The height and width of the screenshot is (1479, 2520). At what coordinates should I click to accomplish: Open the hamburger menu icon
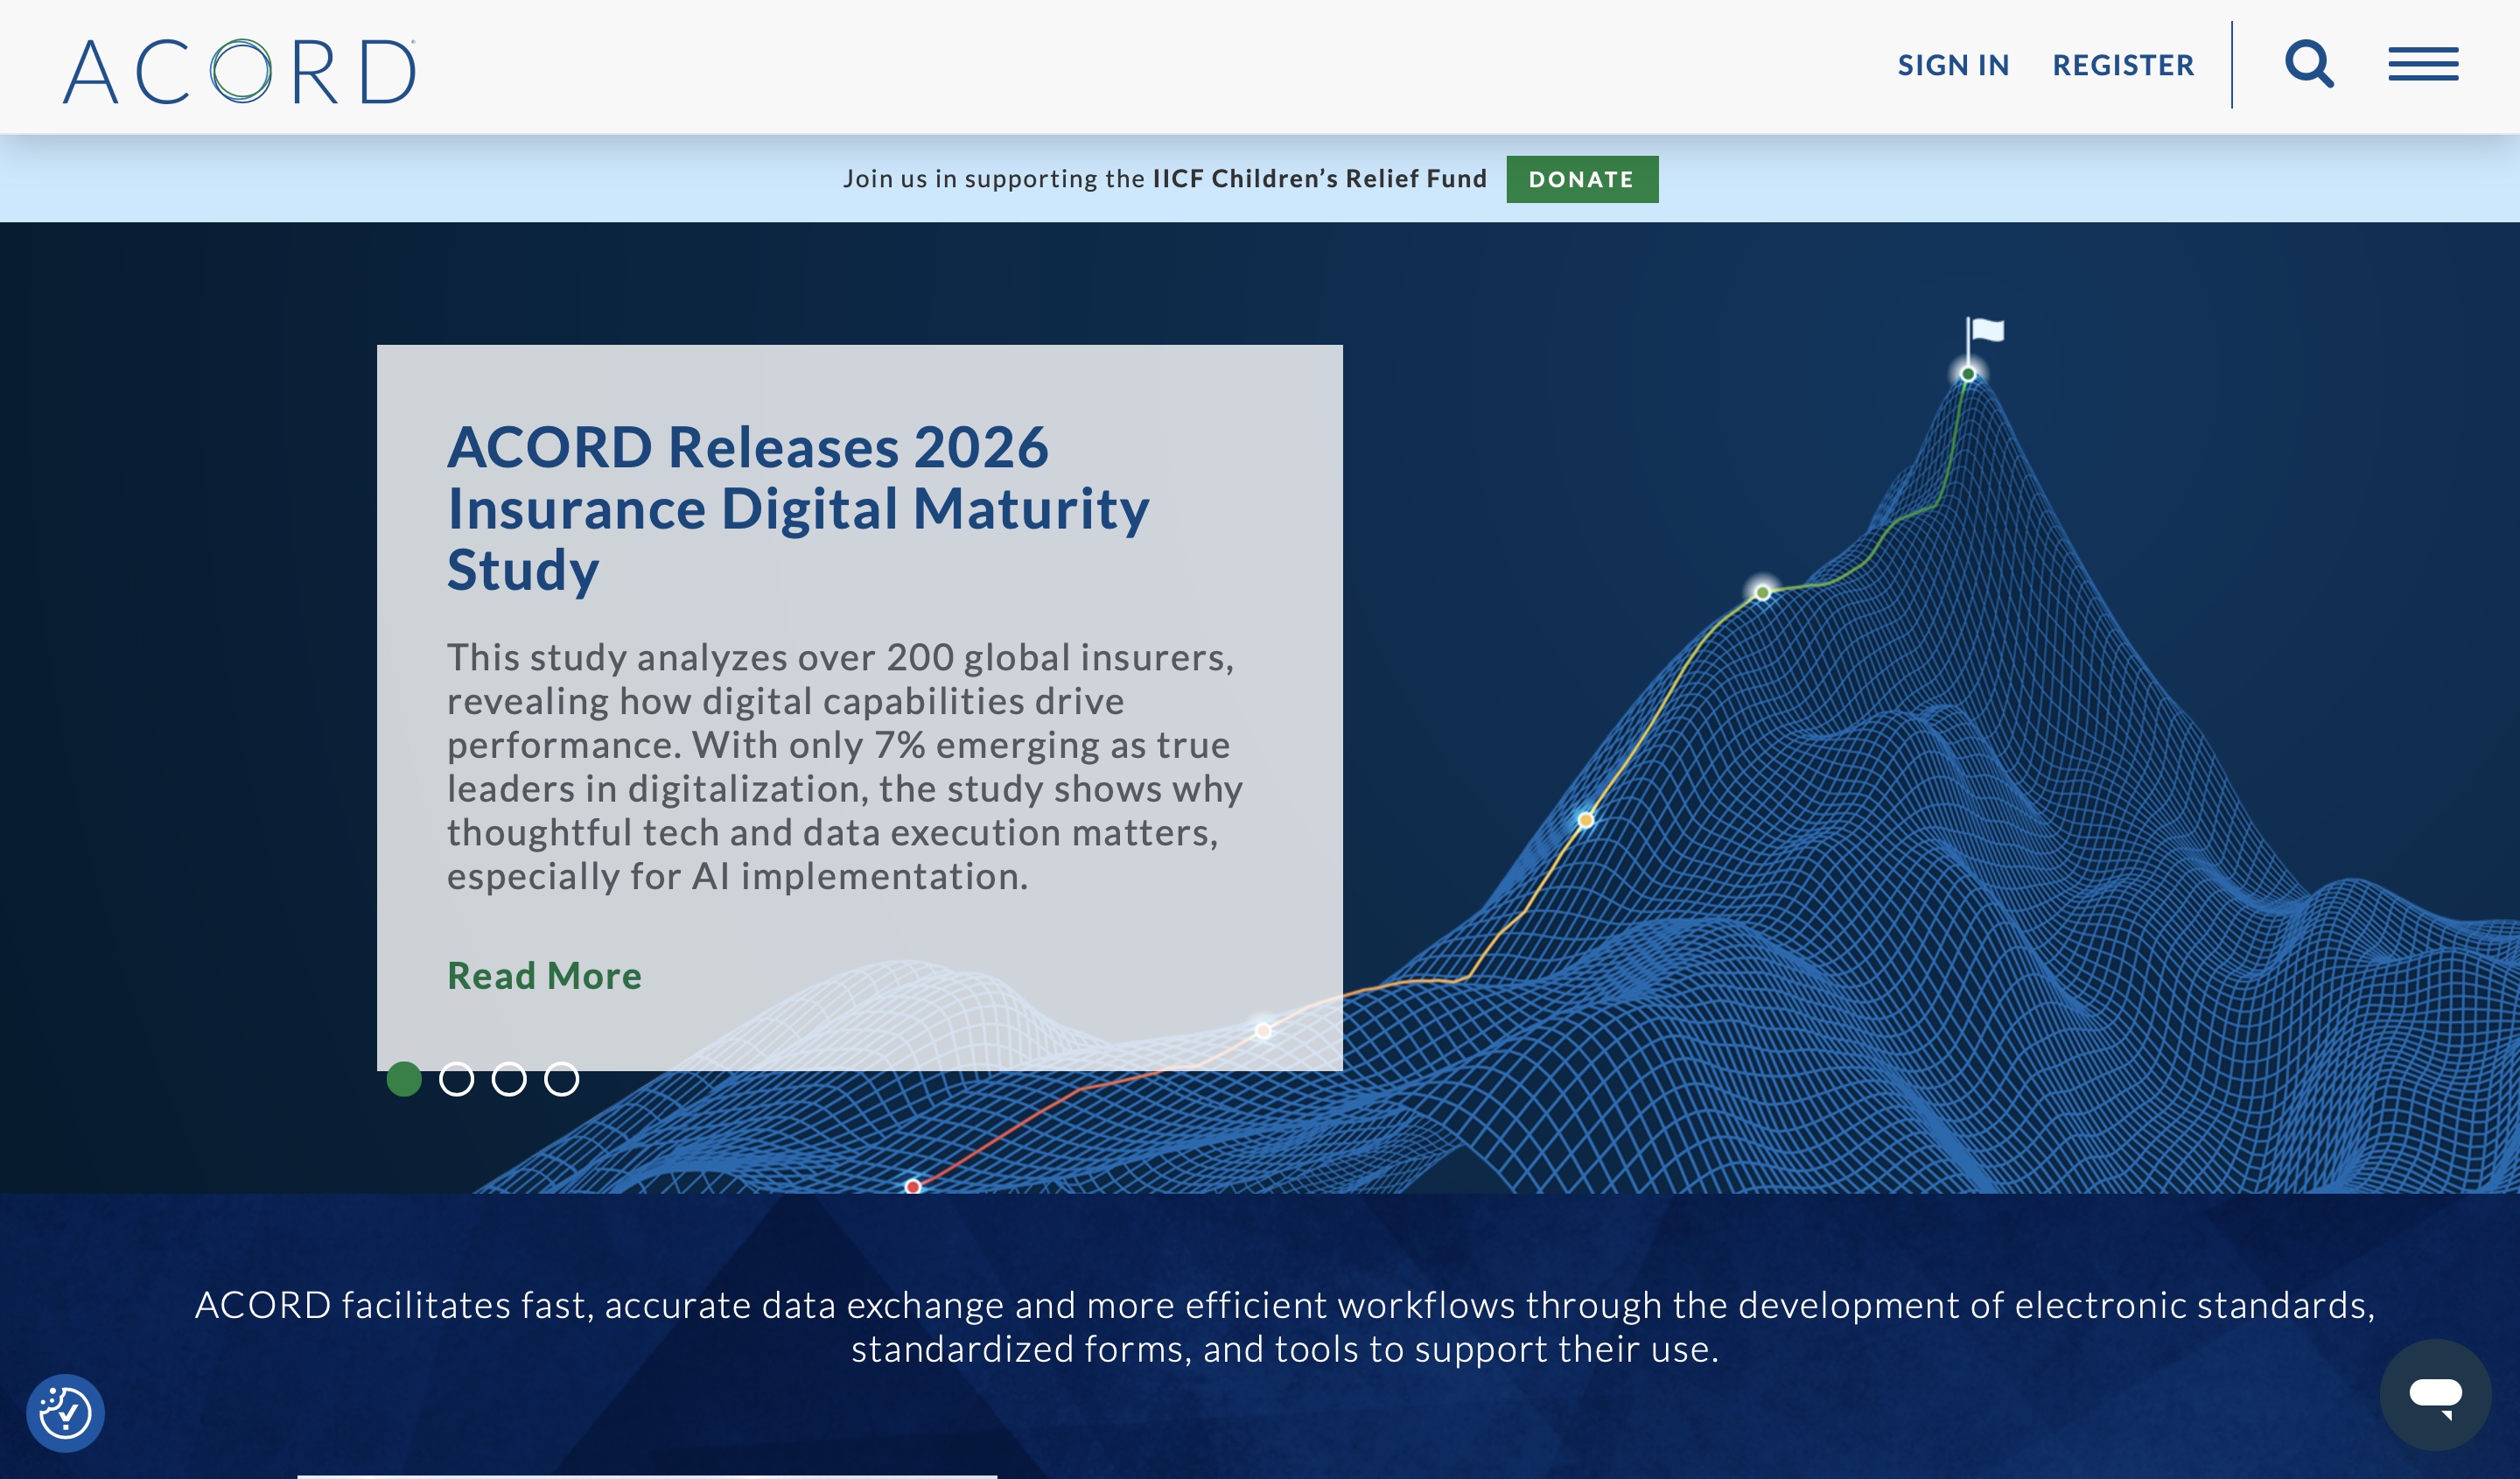2423,64
